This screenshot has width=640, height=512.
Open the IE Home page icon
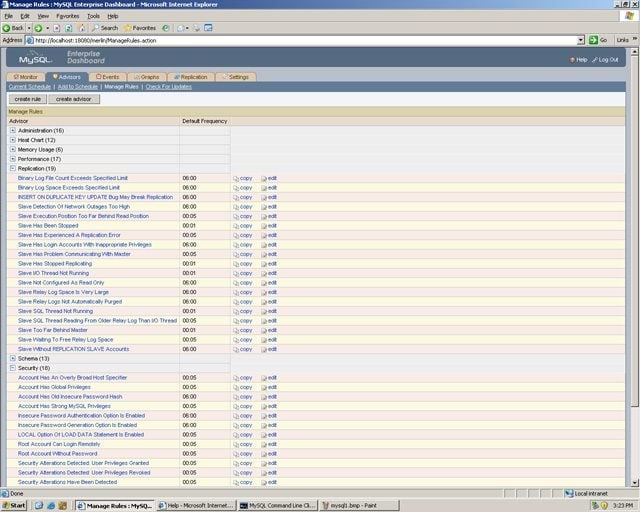tap(82, 28)
